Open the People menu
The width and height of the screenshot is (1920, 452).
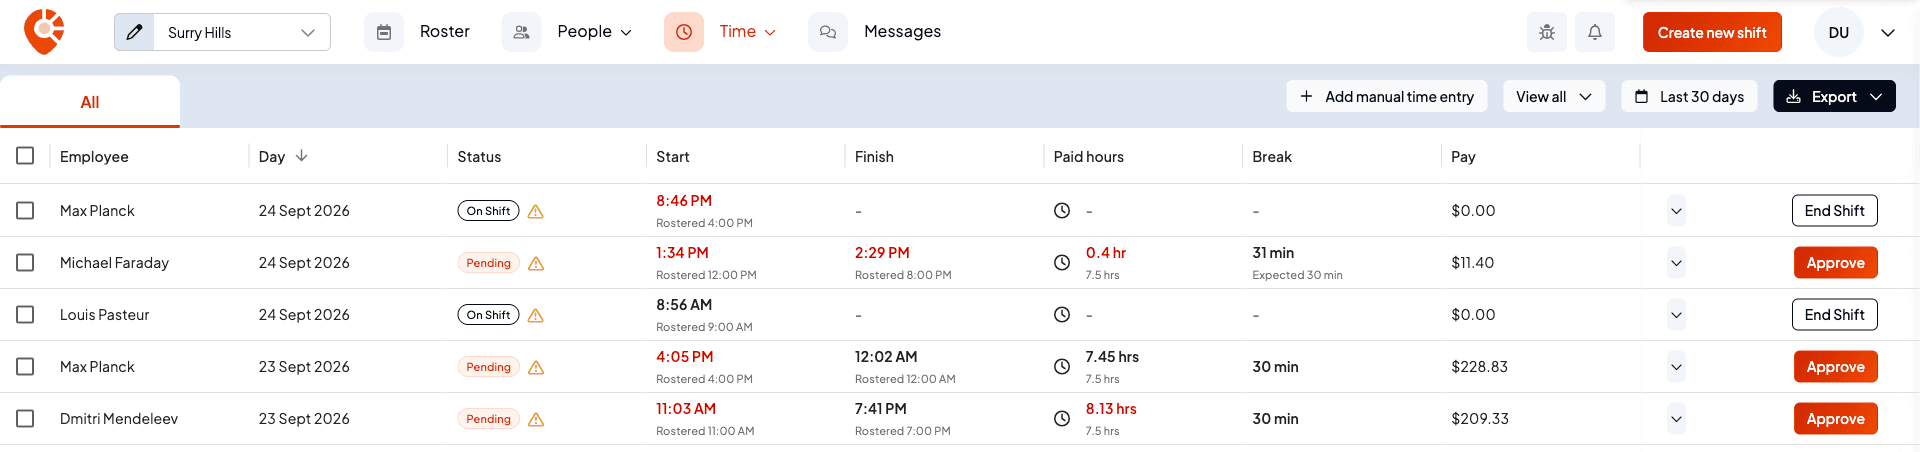coord(595,32)
